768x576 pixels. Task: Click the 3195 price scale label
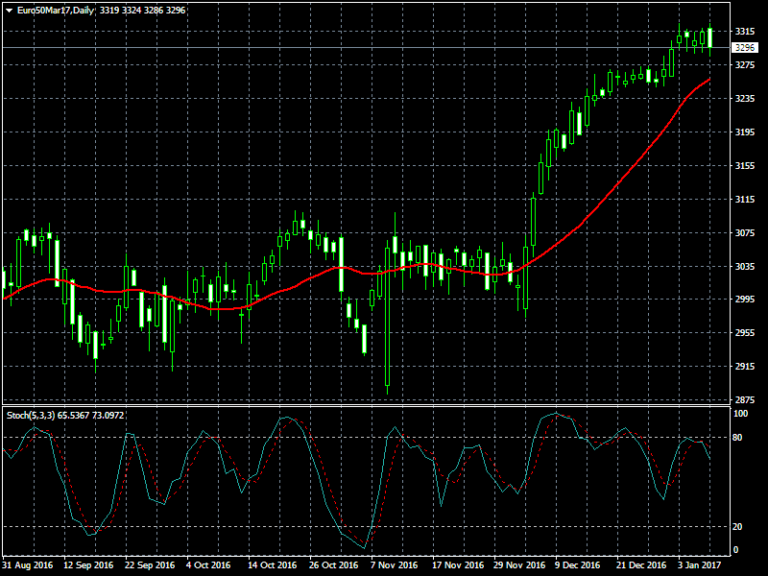[744, 132]
